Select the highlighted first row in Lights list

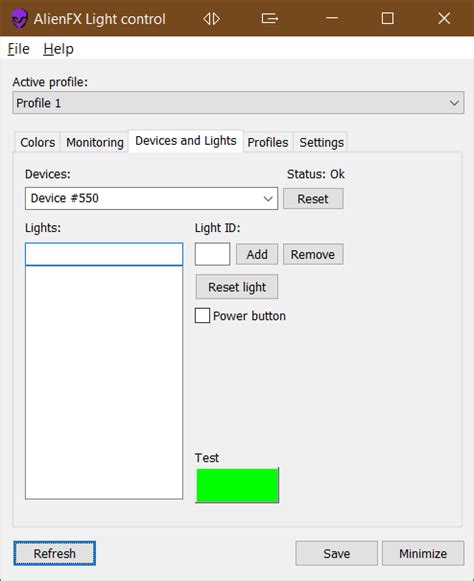[x=104, y=254]
